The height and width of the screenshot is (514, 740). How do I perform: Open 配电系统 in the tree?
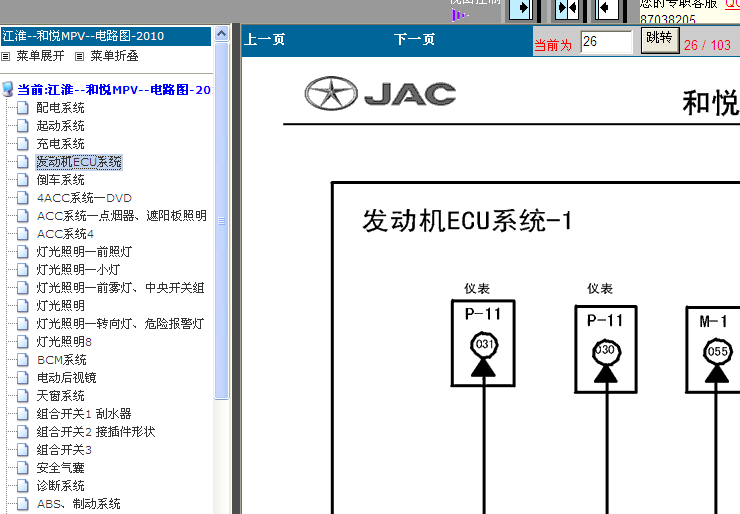[x=60, y=108]
